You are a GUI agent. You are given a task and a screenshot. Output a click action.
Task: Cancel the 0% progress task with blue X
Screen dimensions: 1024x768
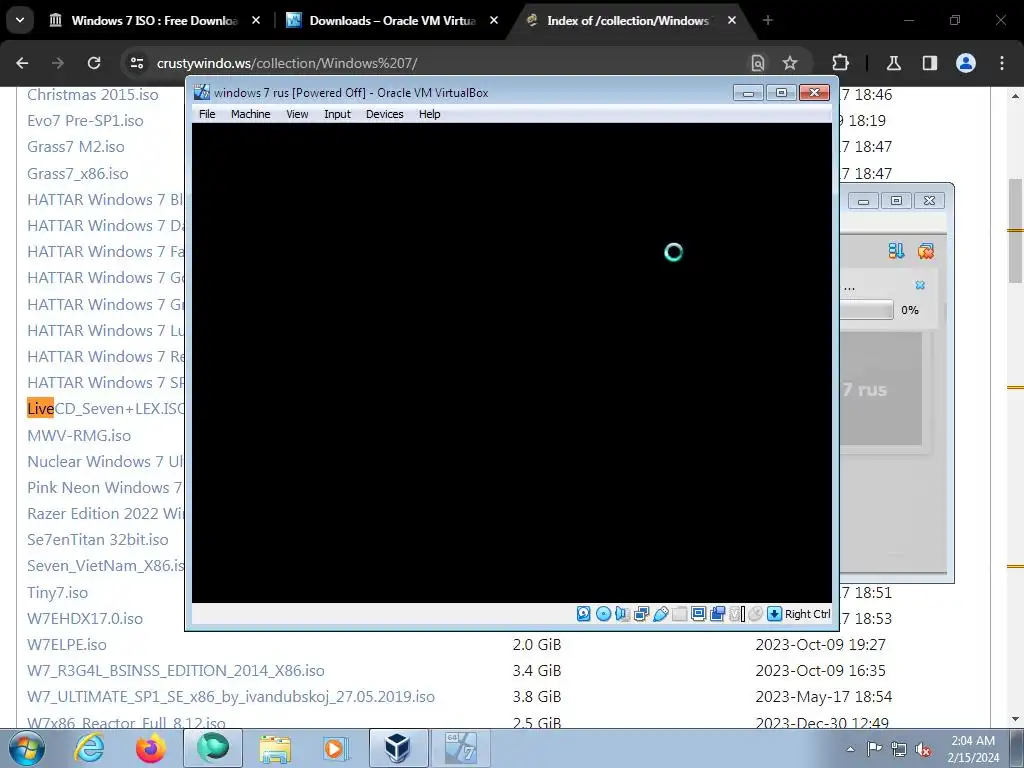click(920, 285)
